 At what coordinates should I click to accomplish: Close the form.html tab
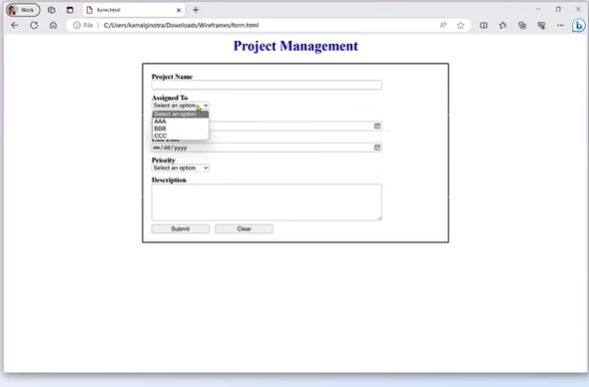coord(179,10)
